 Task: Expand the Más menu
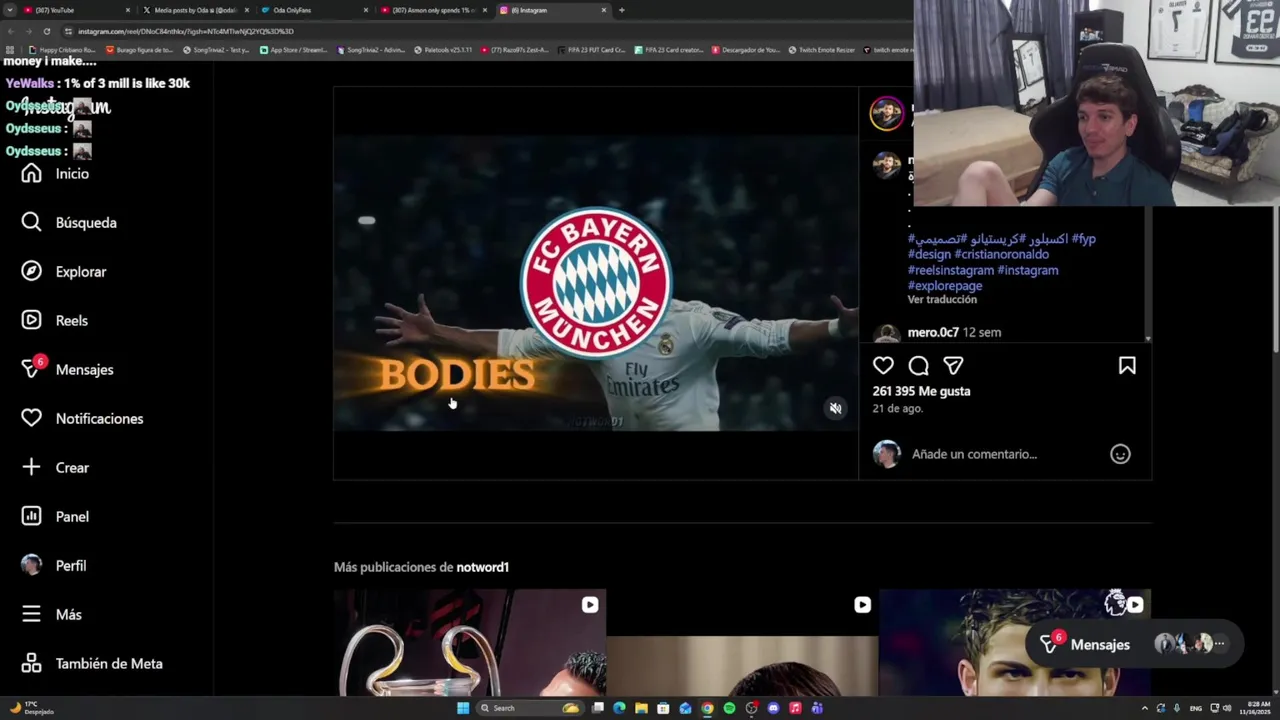coord(52,615)
